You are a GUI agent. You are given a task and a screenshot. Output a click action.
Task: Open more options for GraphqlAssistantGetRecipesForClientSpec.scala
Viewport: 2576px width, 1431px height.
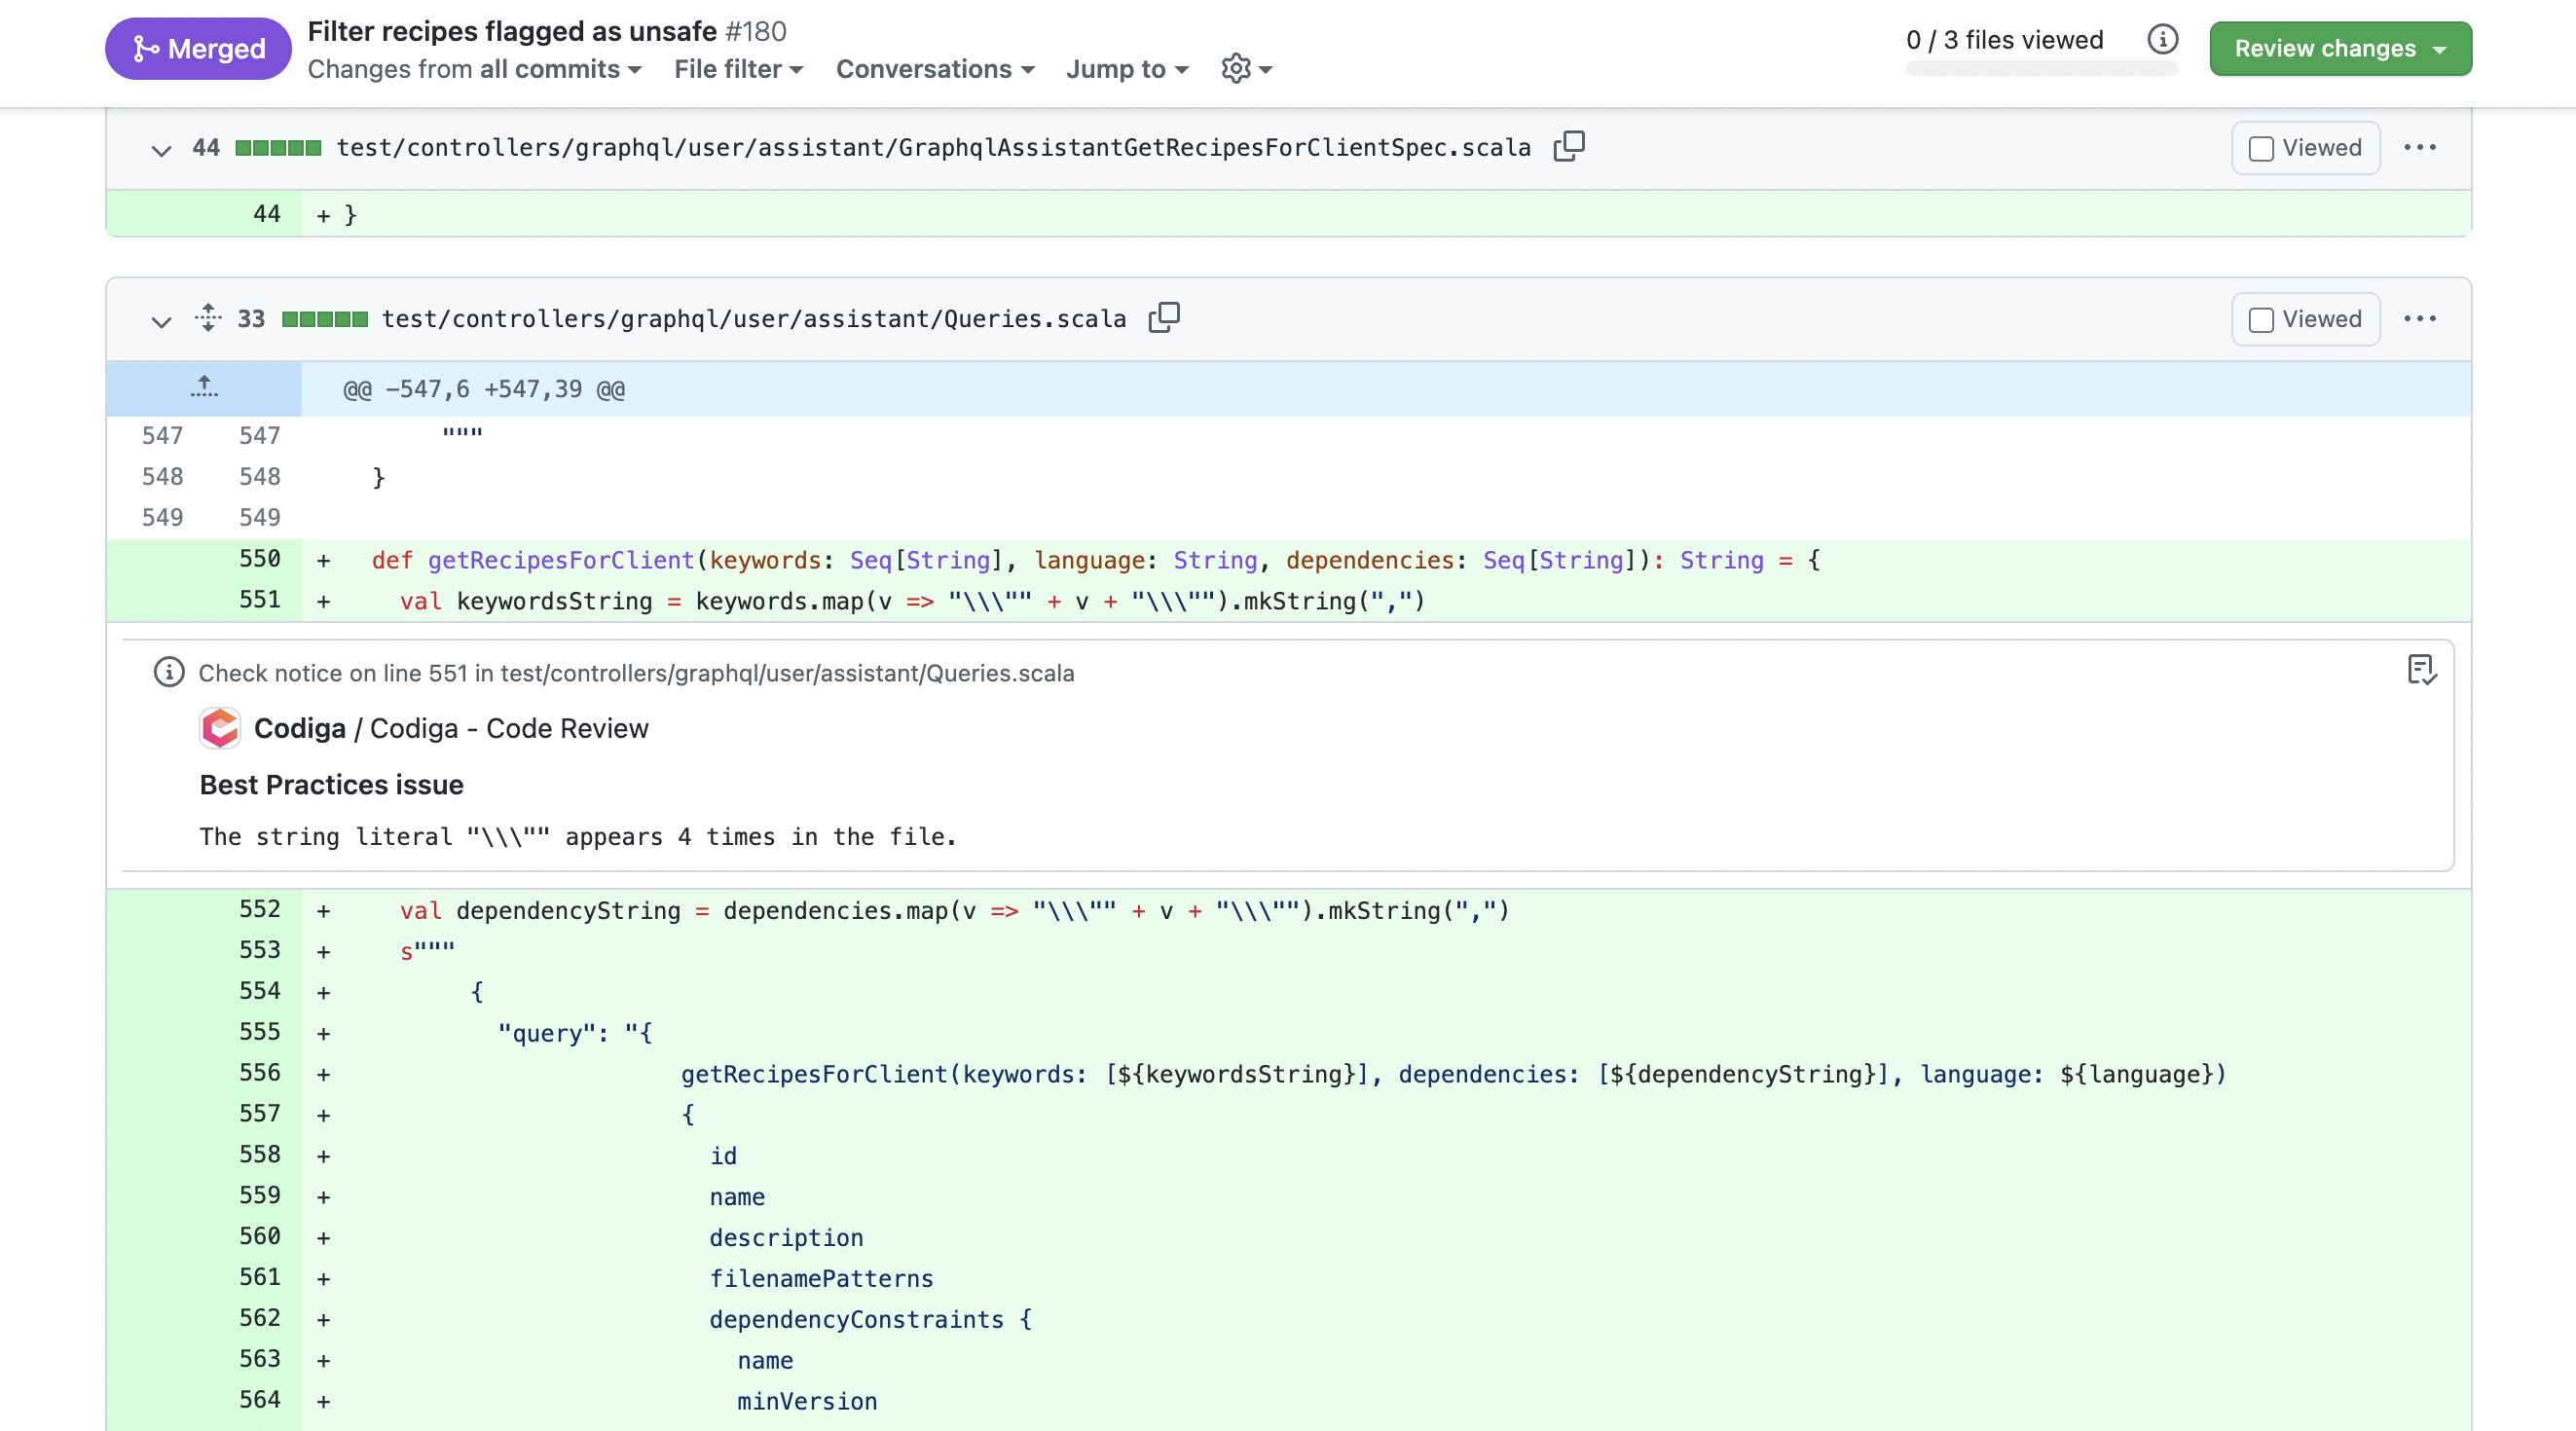click(x=2419, y=148)
